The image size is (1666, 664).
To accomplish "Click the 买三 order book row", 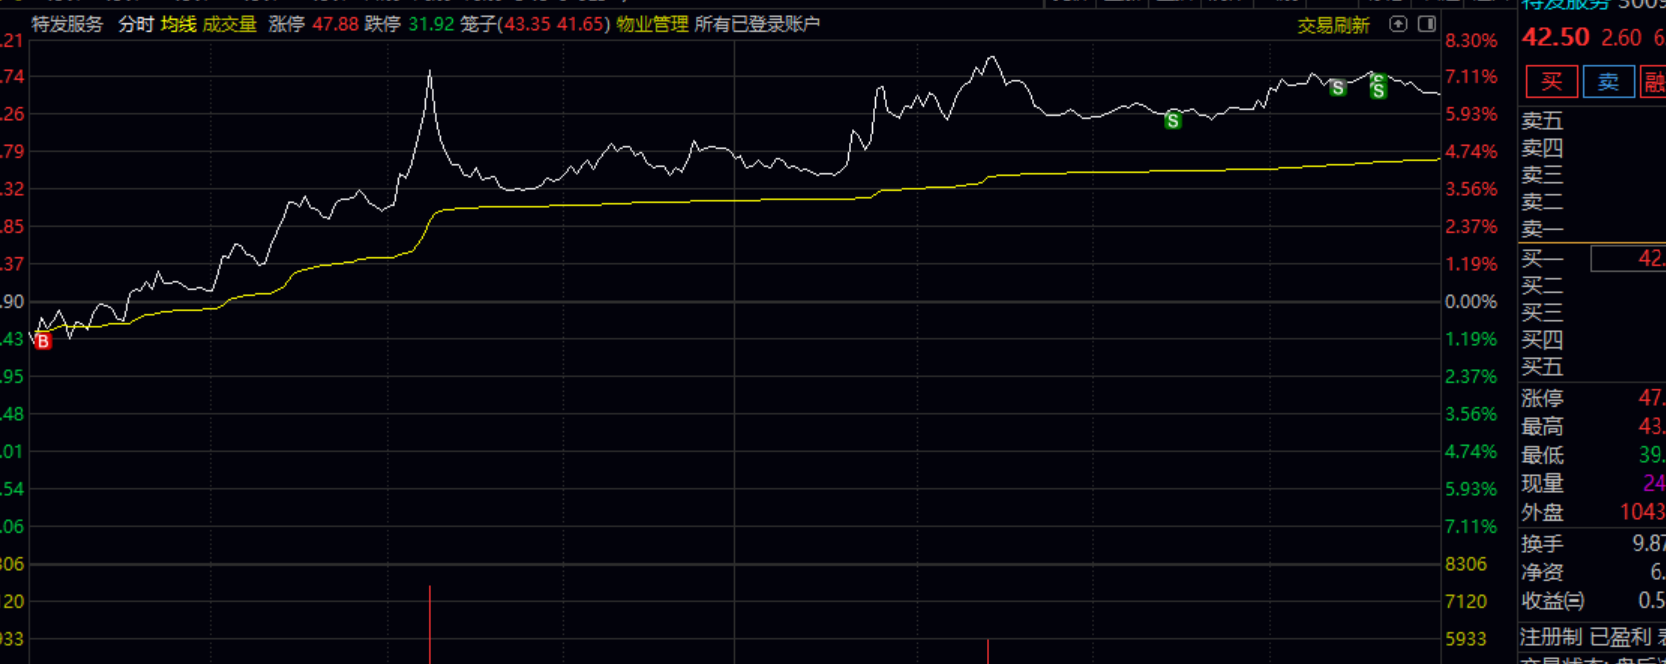I will [x=1592, y=313].
